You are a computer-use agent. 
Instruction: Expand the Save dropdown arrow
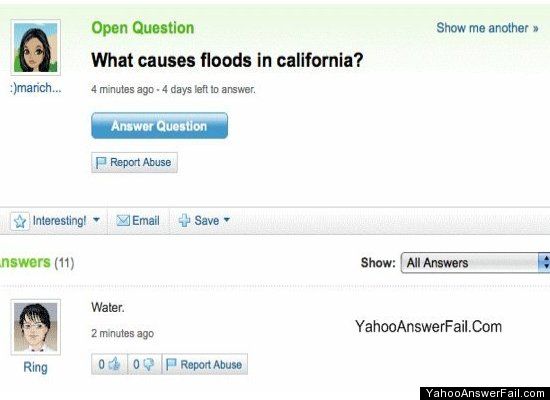227,220
